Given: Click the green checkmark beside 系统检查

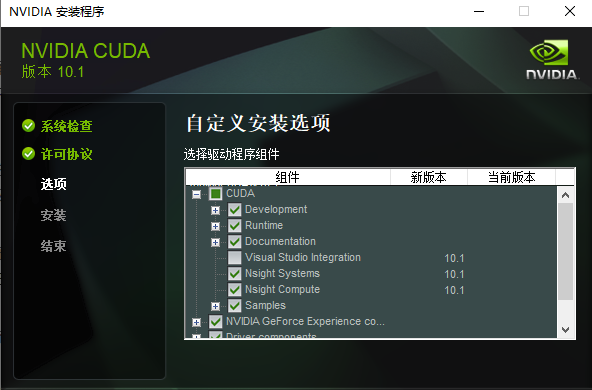Looking at the screenshot, I should [x=28, y=126].
